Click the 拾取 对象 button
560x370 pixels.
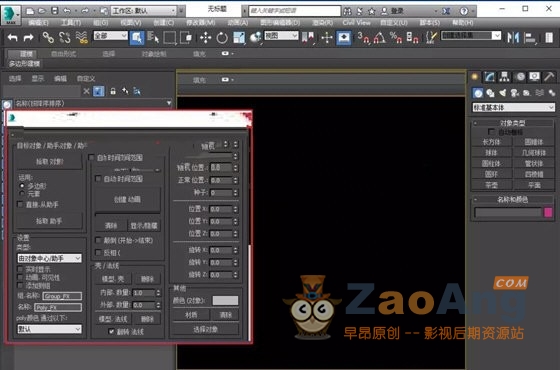(x=49, y=162)
